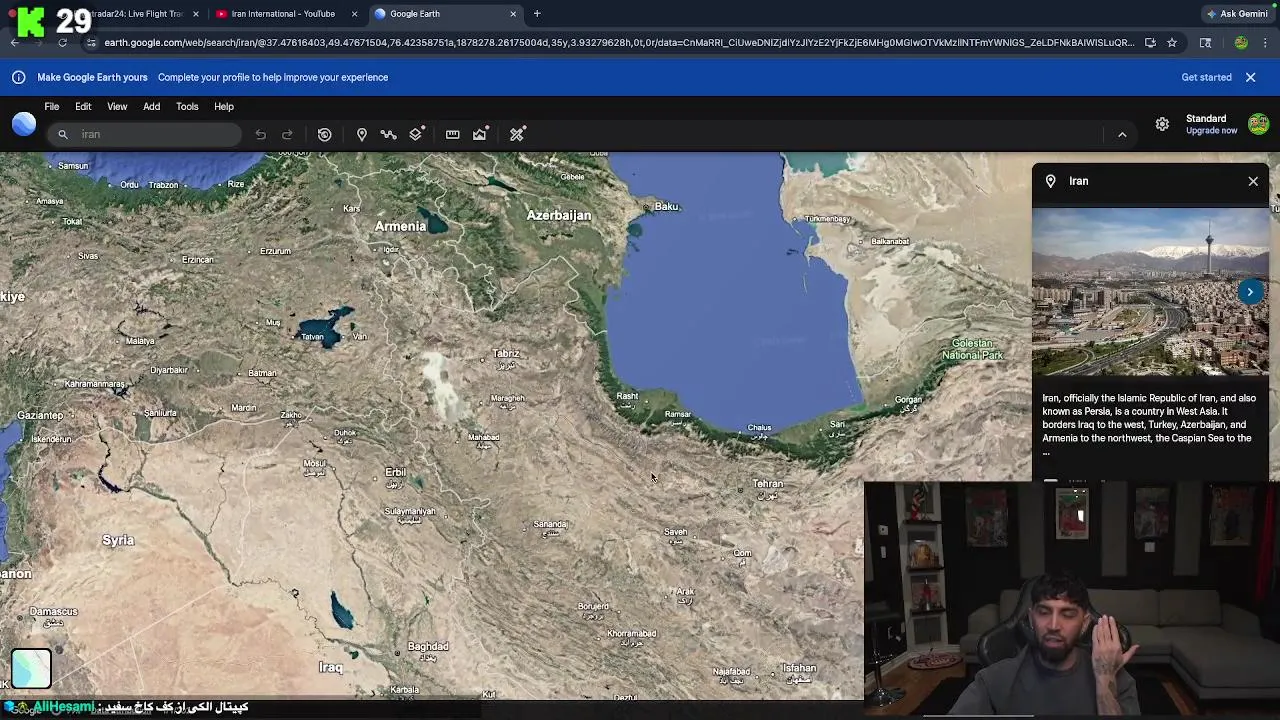
Task: Click the Tehran skyline photo thumbnail
Action: (x=1150, y=292)
